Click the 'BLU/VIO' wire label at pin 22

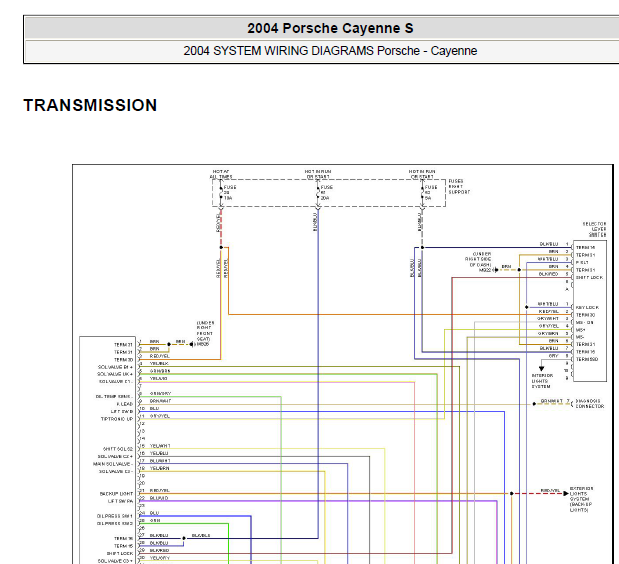point(159,498)
